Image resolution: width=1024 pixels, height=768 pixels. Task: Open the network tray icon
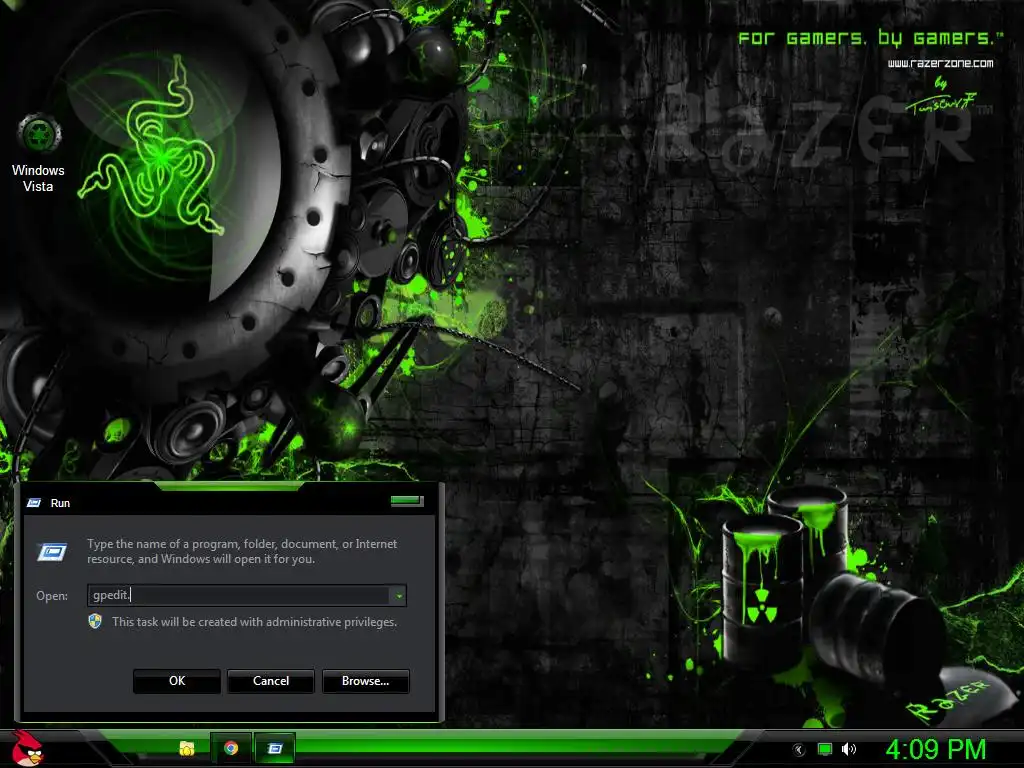(x=825, y=750)
